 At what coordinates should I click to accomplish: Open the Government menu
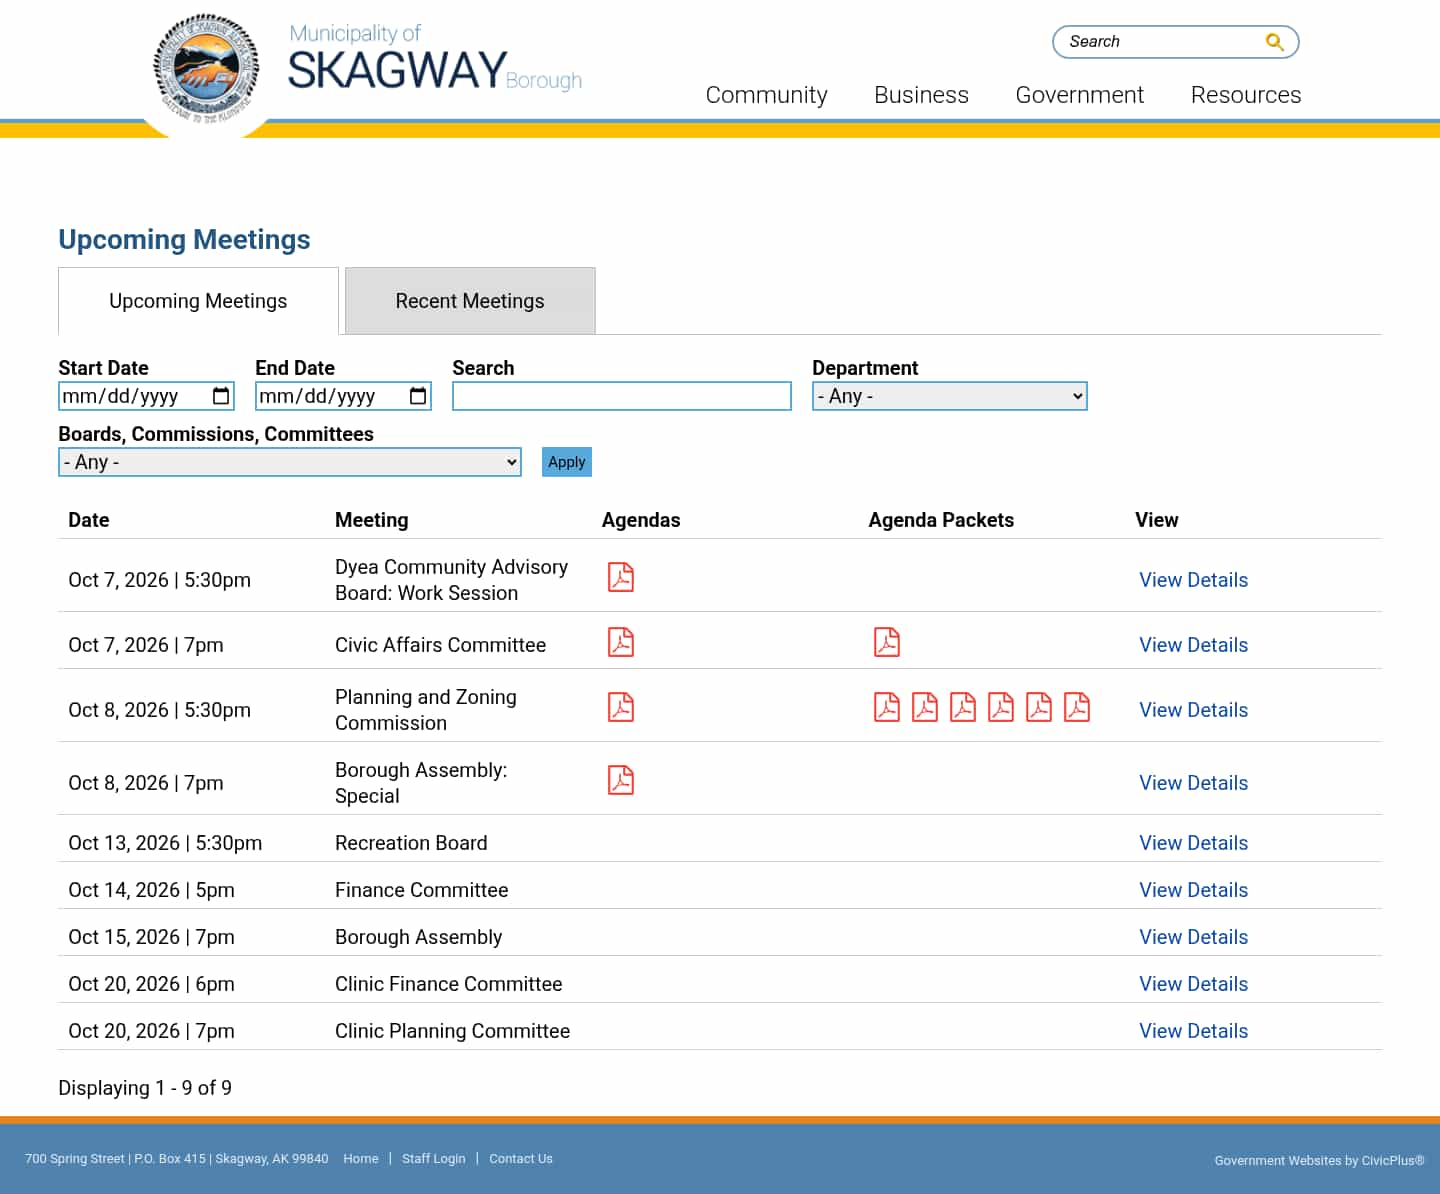tap(1079, 95)
